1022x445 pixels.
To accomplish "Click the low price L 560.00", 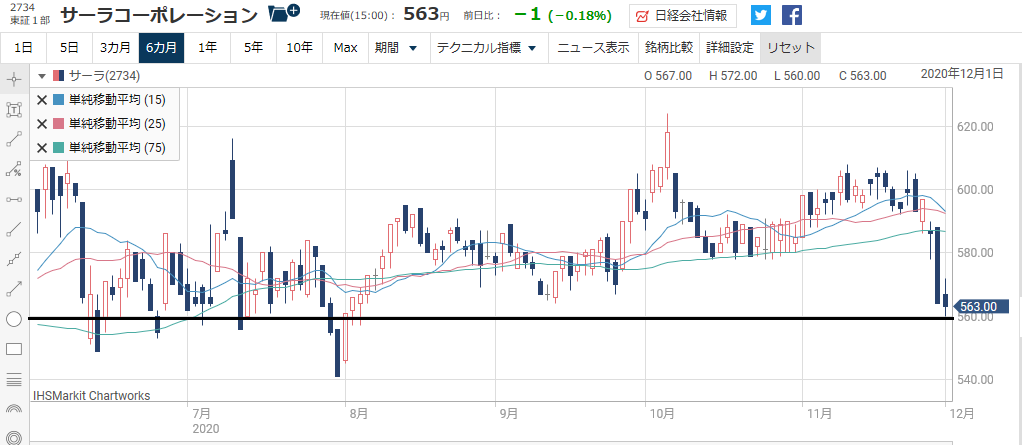I will (796, 76).
